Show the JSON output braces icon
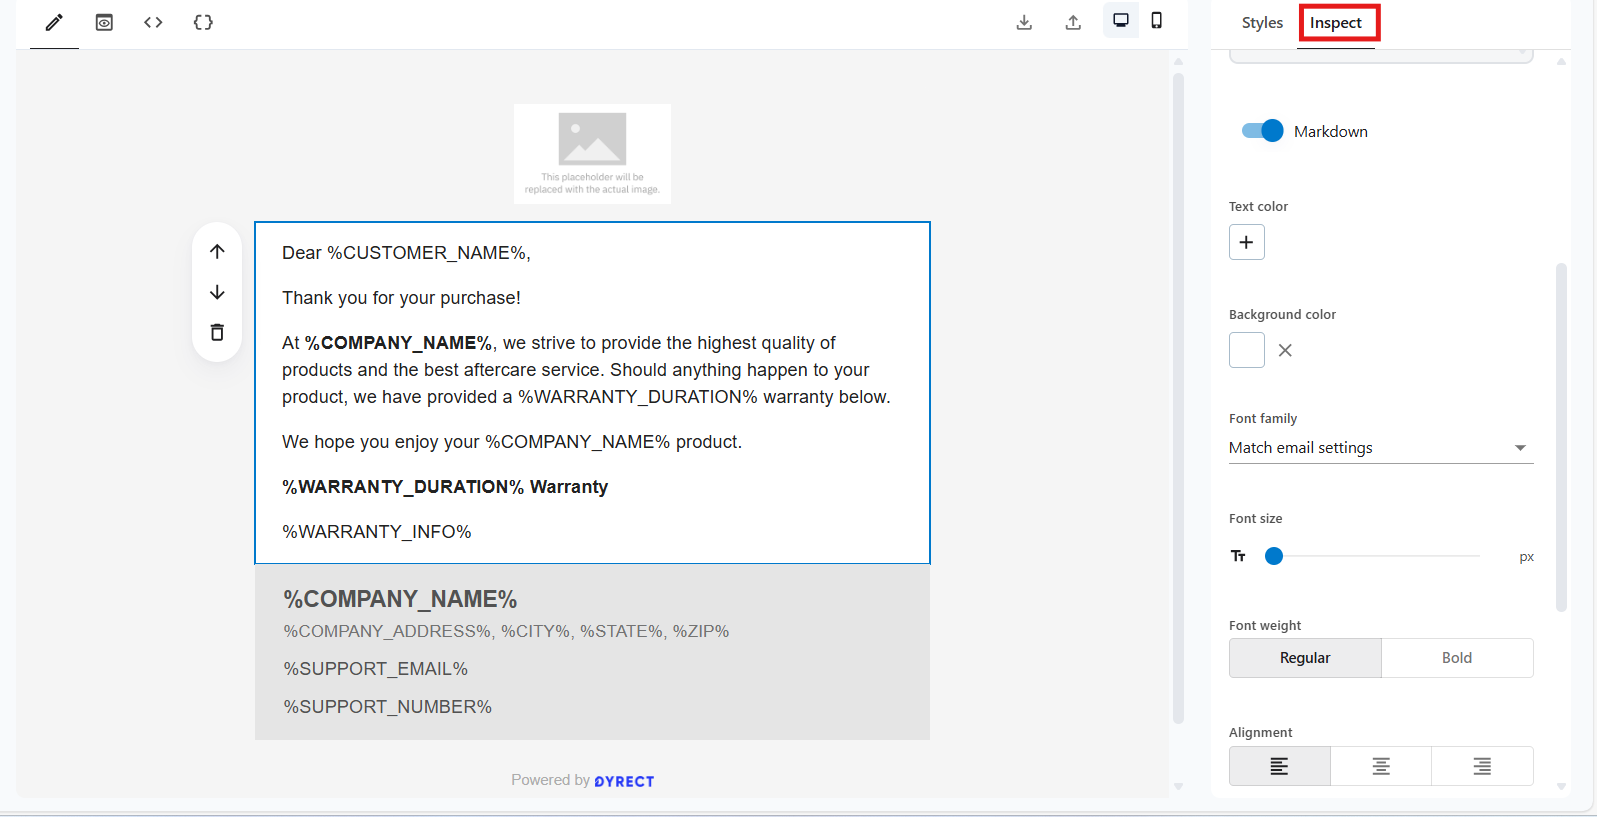This screenshot has width=1597, height=817. [203, 22]
